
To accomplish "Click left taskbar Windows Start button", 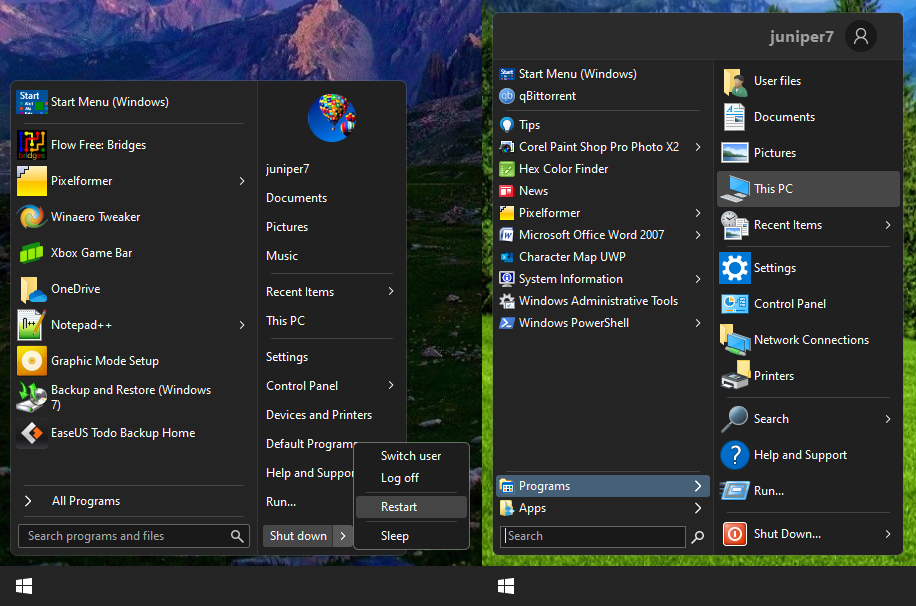I will pyautogui.click(x=24, y=586).
